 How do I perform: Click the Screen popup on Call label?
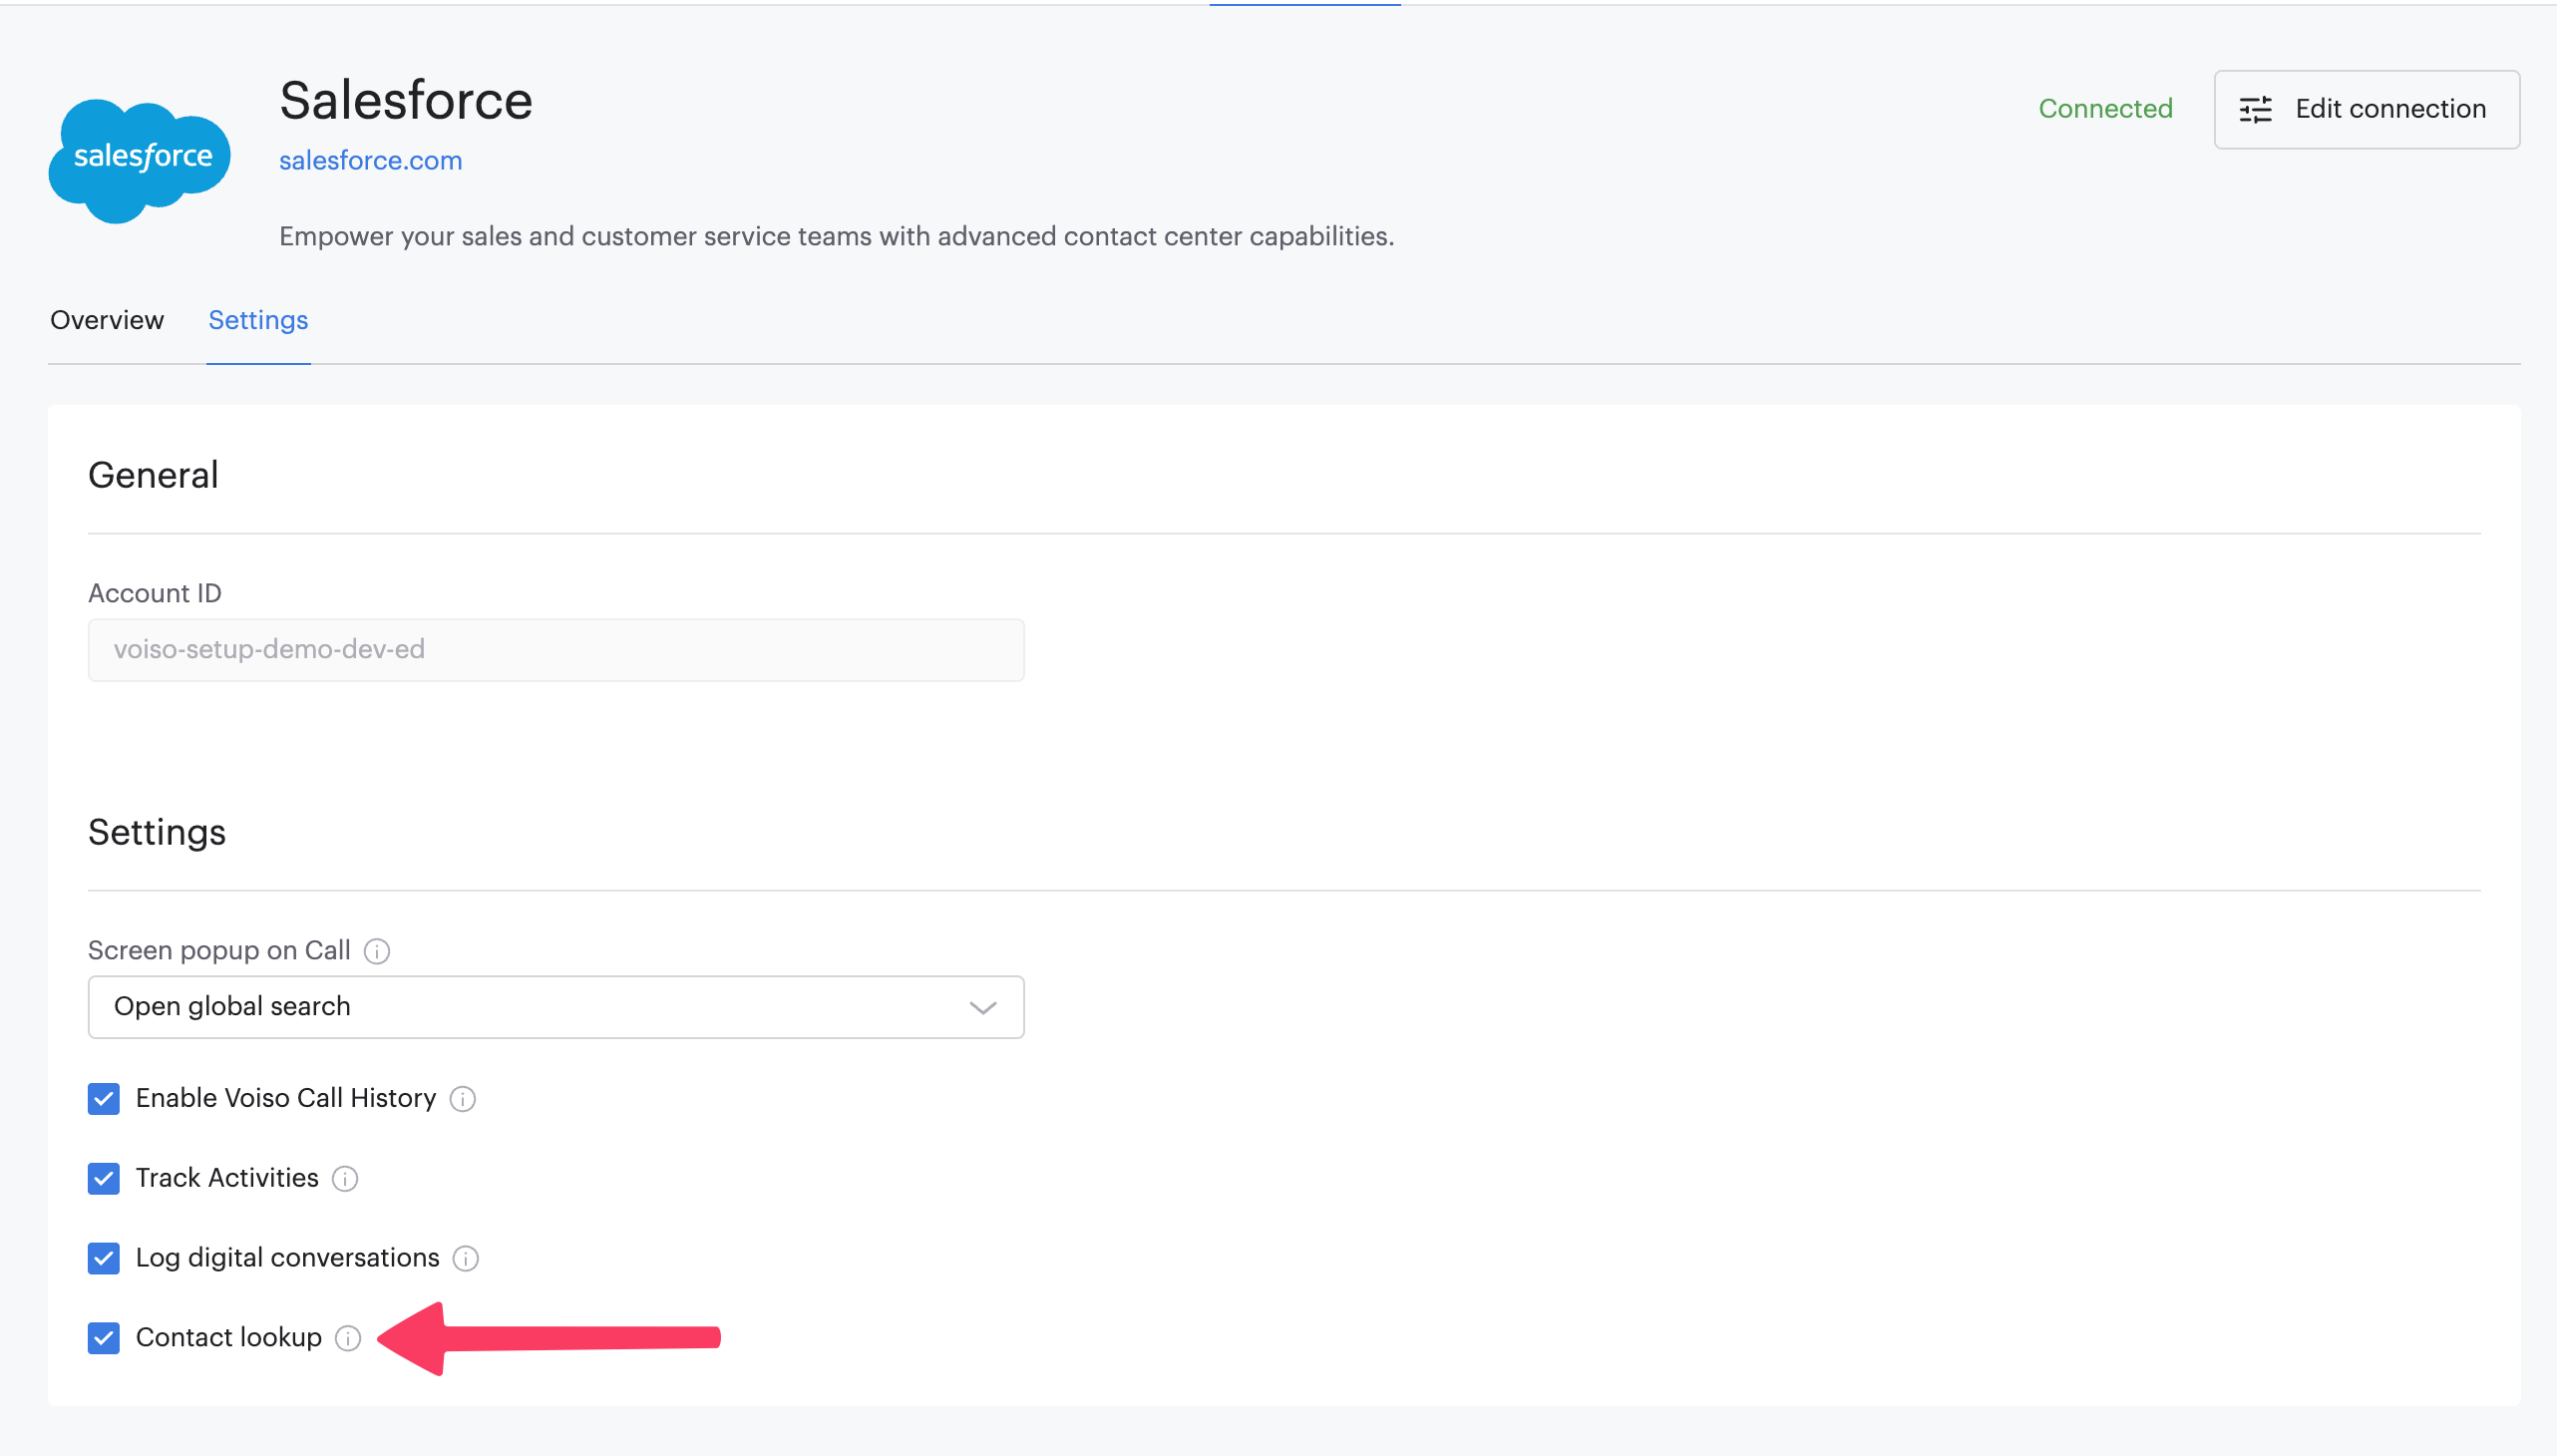pyautogui.click(x=219, y=950)
